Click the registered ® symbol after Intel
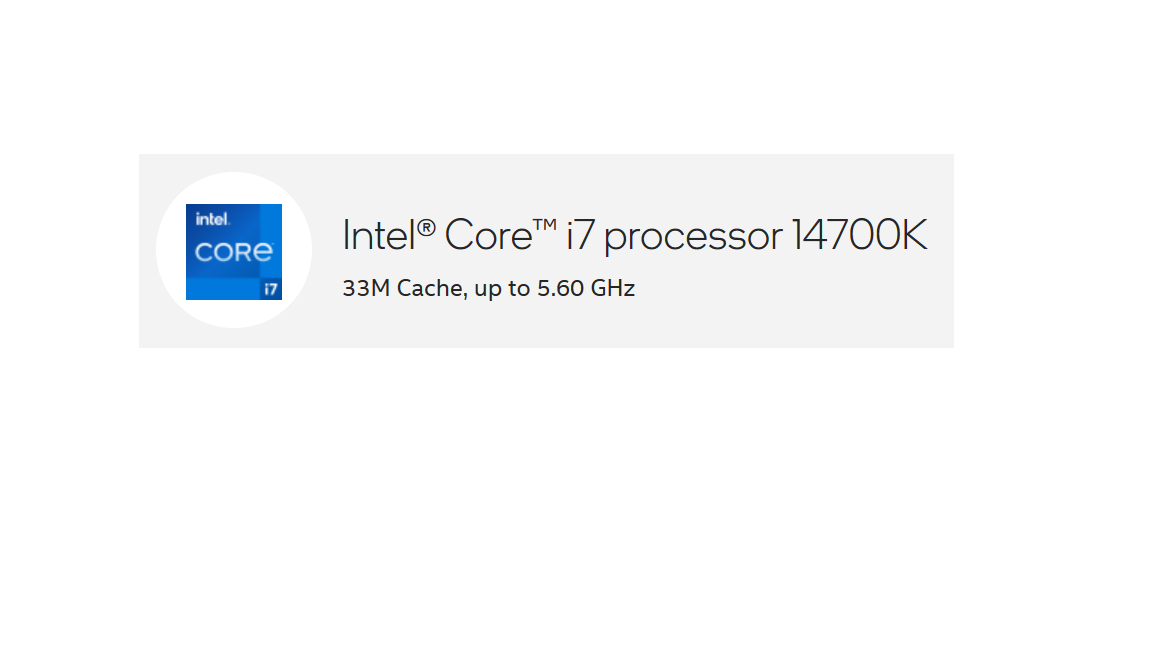The width and height of the screenshot is (1152, 648). [x=427, y=227]
